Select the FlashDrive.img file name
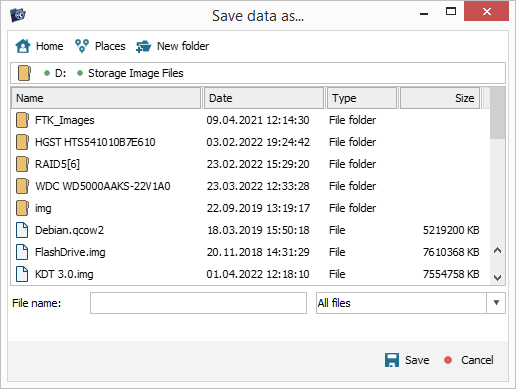 (70, 252)
